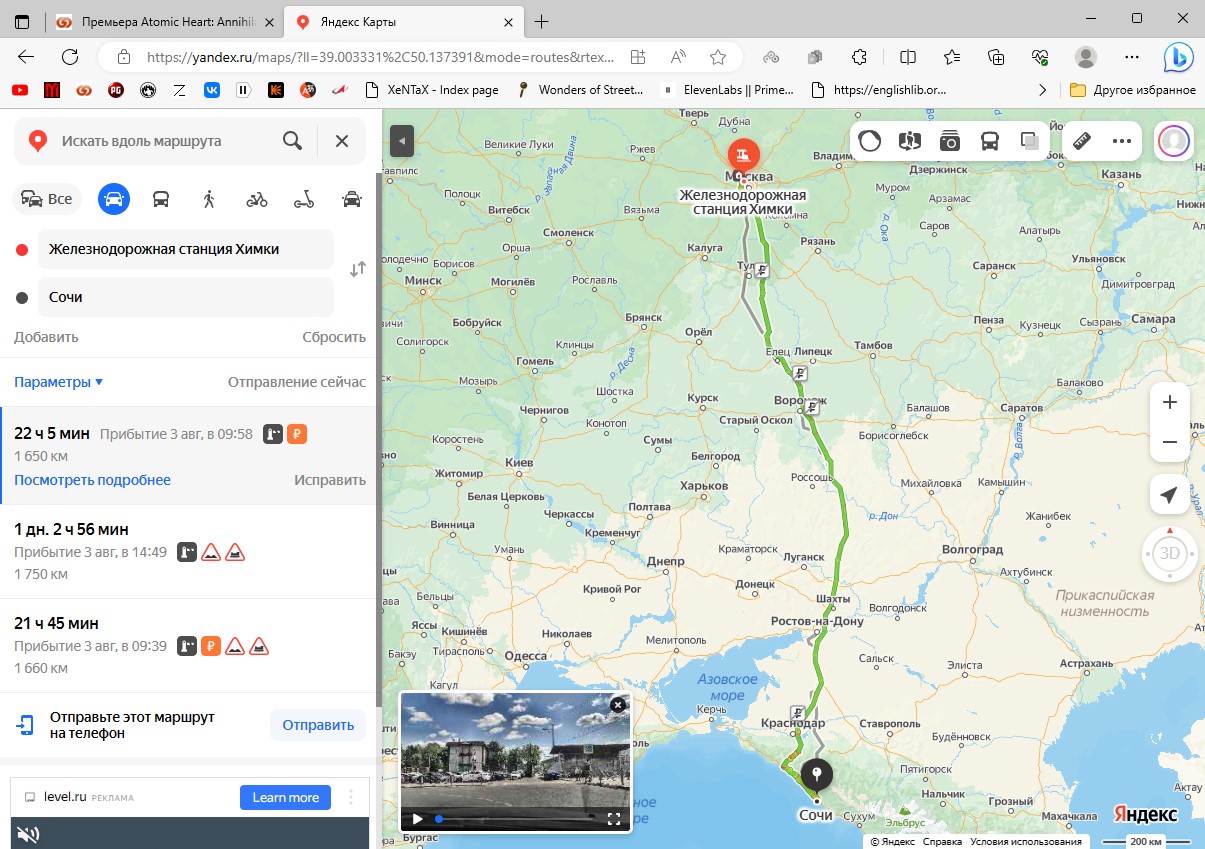The height and width of the screenshot is (849, 1205).
Task: Open Bing Copilot sidebar
Action: tap(1178, 57)
